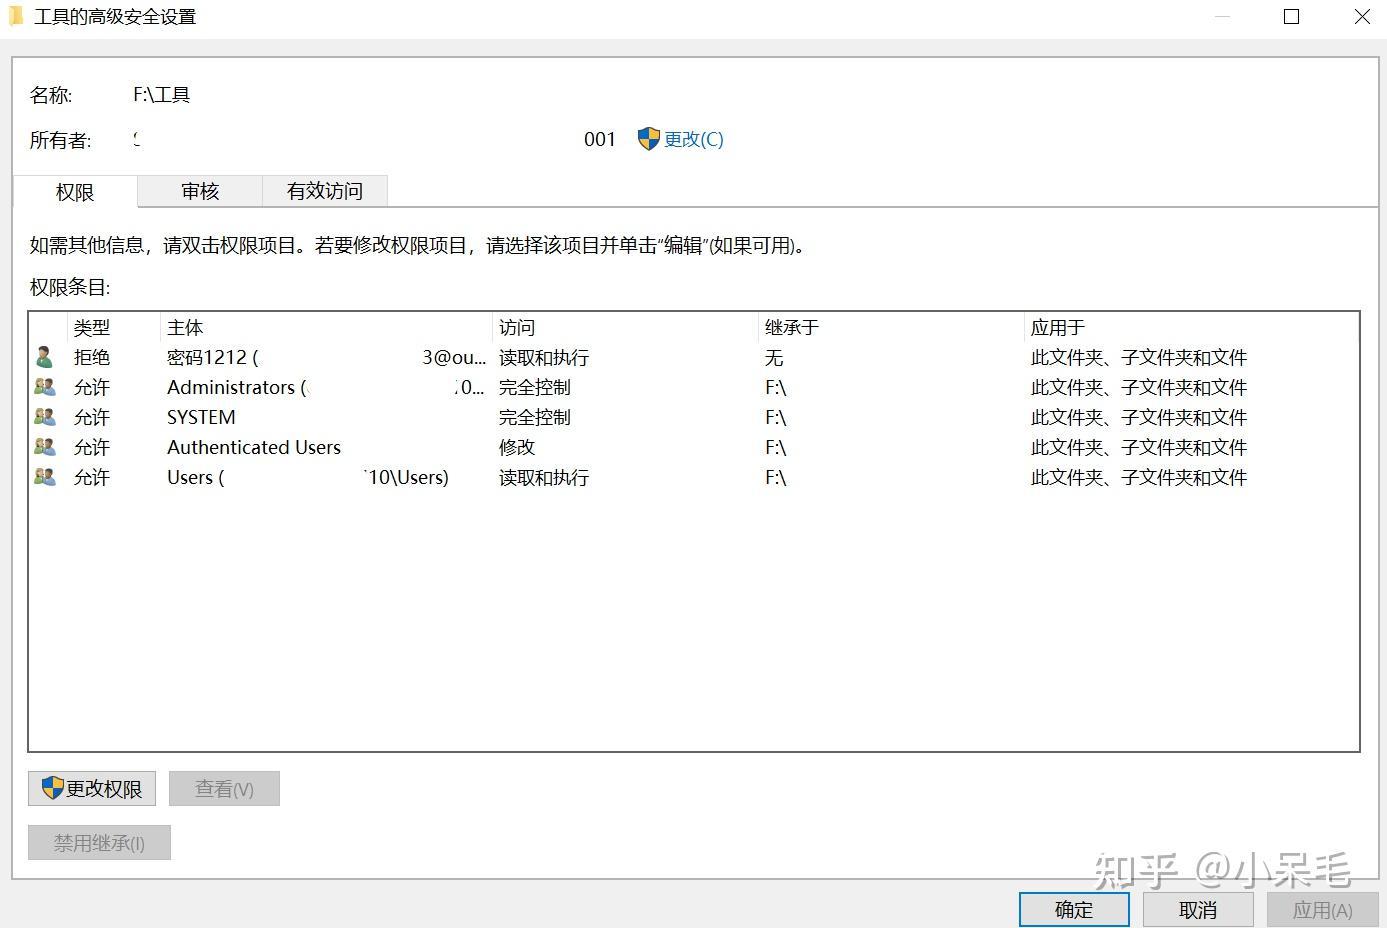Click 修改 access cell of Authenticated Users
Viewport: 1387px width, 928px height.
(x=517, y=447)
